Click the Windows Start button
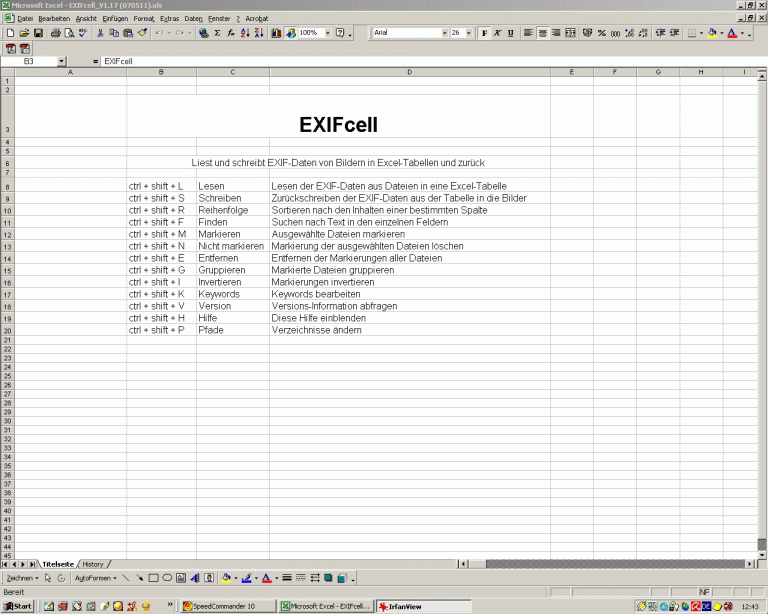This screenshot has height=614, width=768. (18, 606)
